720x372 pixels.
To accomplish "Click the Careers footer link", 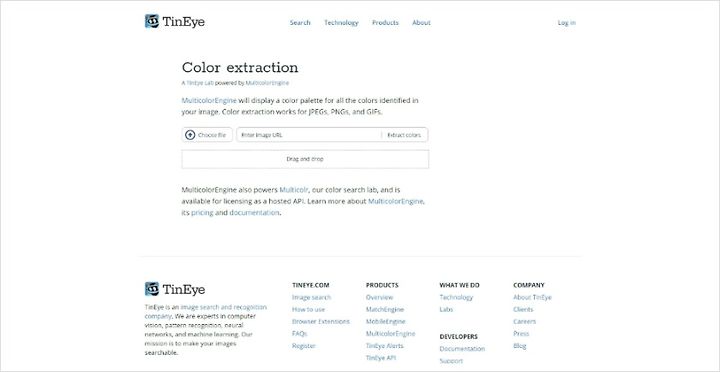I will click(524, 321).
